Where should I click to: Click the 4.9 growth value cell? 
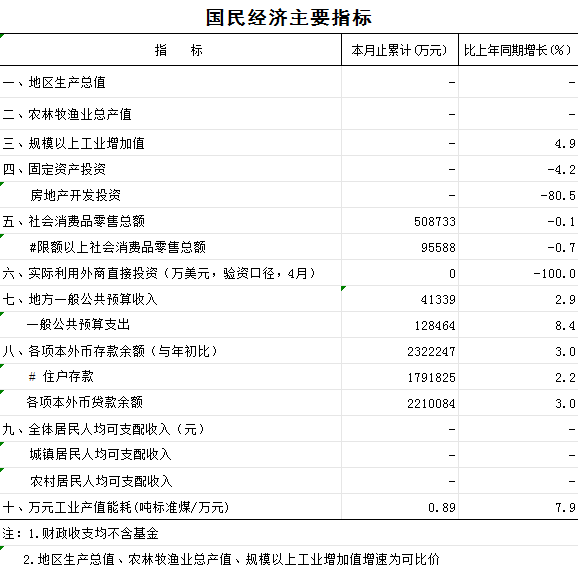pos(518,143)
